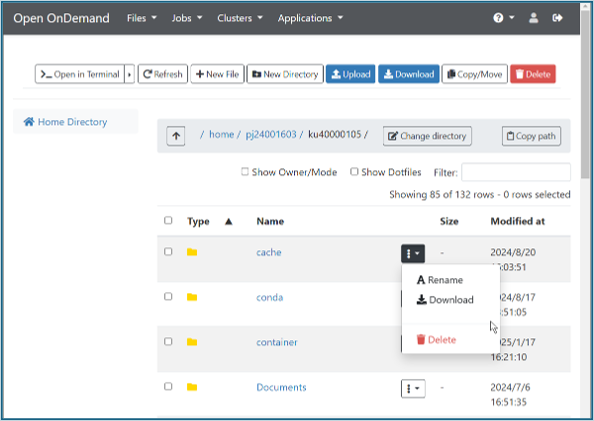Click the Type column header
The width and height of the screenshot is (594, 421).
[198, 221]
